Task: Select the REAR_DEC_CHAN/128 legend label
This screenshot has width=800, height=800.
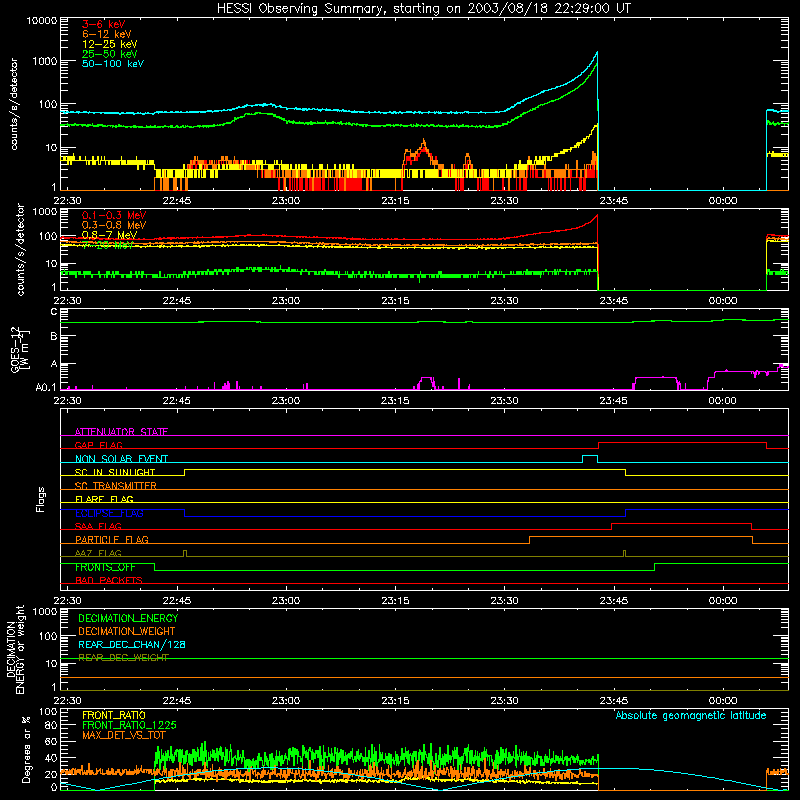Action: pos(132,644)
